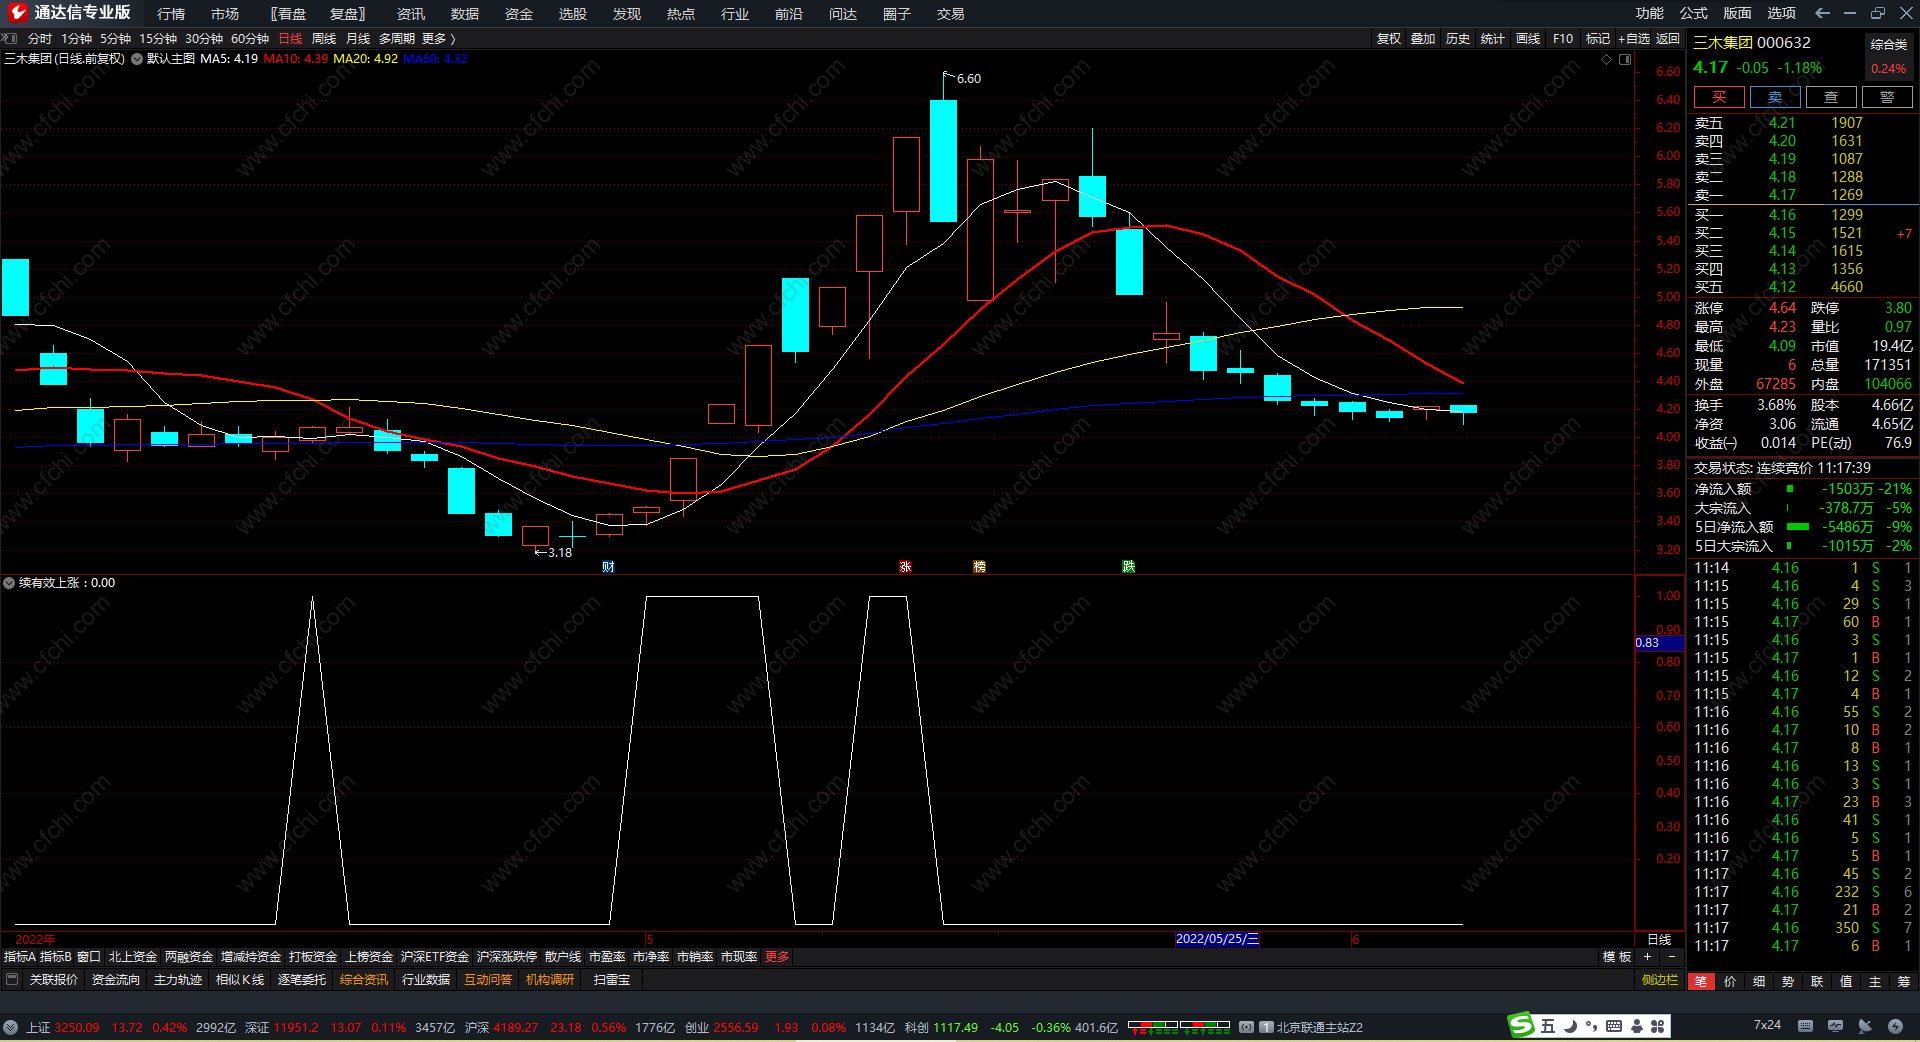Collapse the 续有效上涨 indicator panel
1920x1042 pixels.
coord(9,583)
